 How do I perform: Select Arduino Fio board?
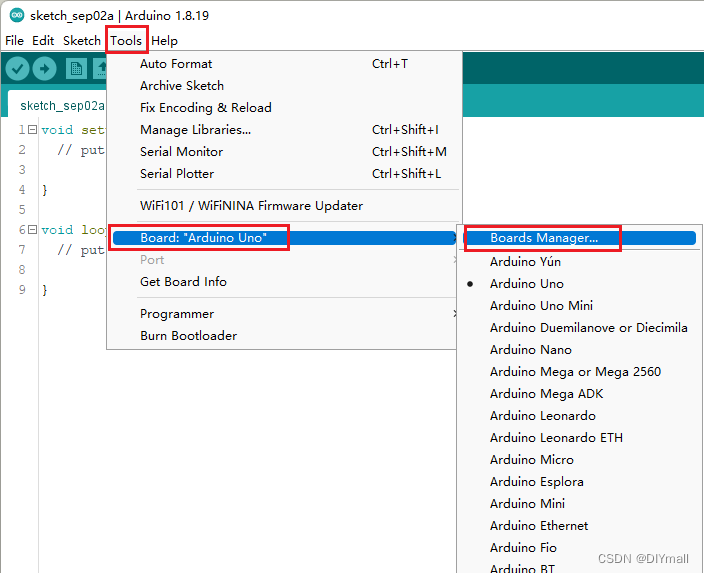point(580,548)
